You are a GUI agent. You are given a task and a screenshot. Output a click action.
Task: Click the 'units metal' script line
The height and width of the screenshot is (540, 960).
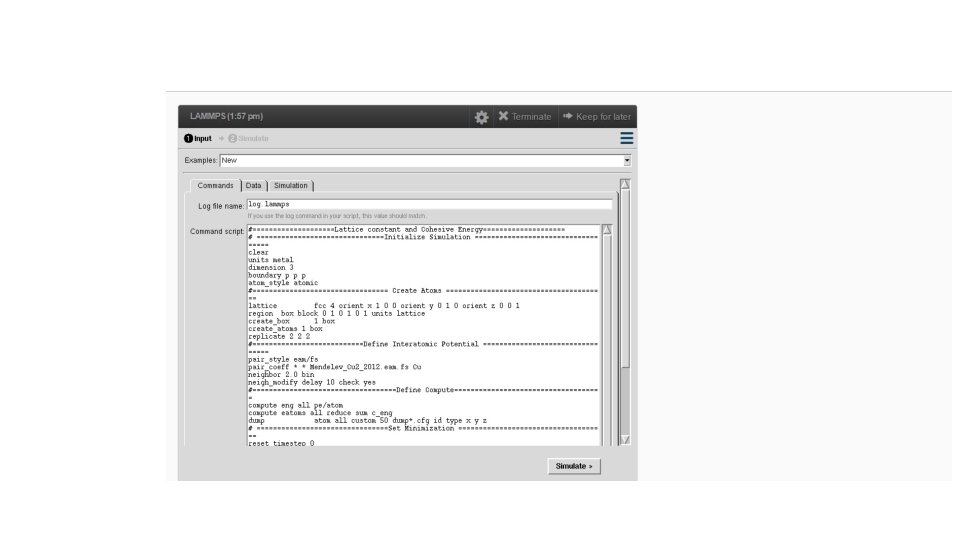(271, 260)
